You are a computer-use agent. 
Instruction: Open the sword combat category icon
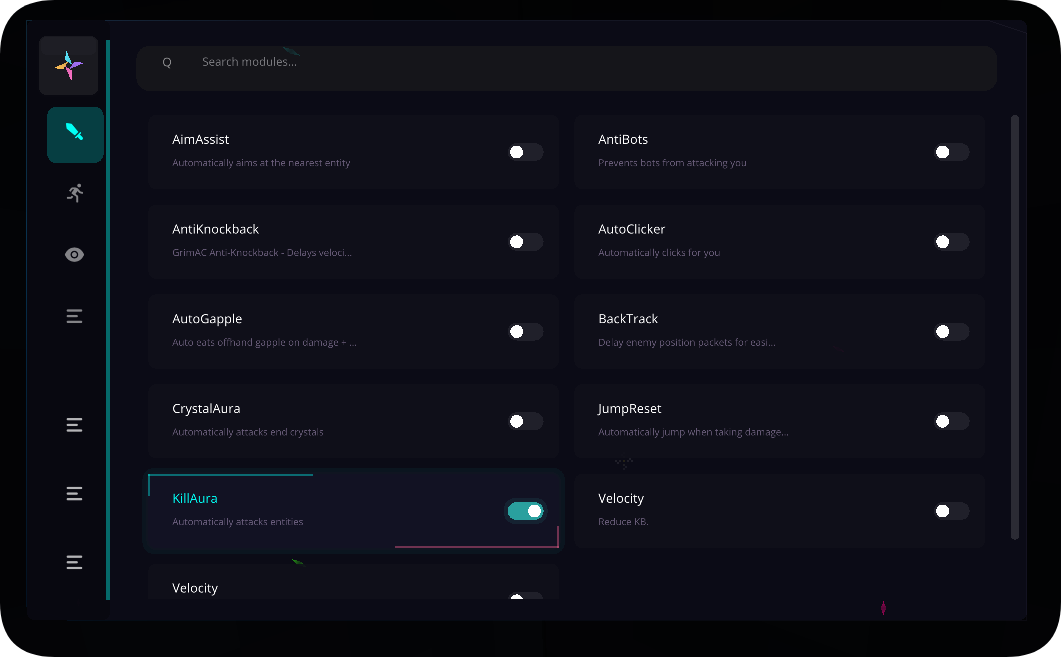(75, 134)
